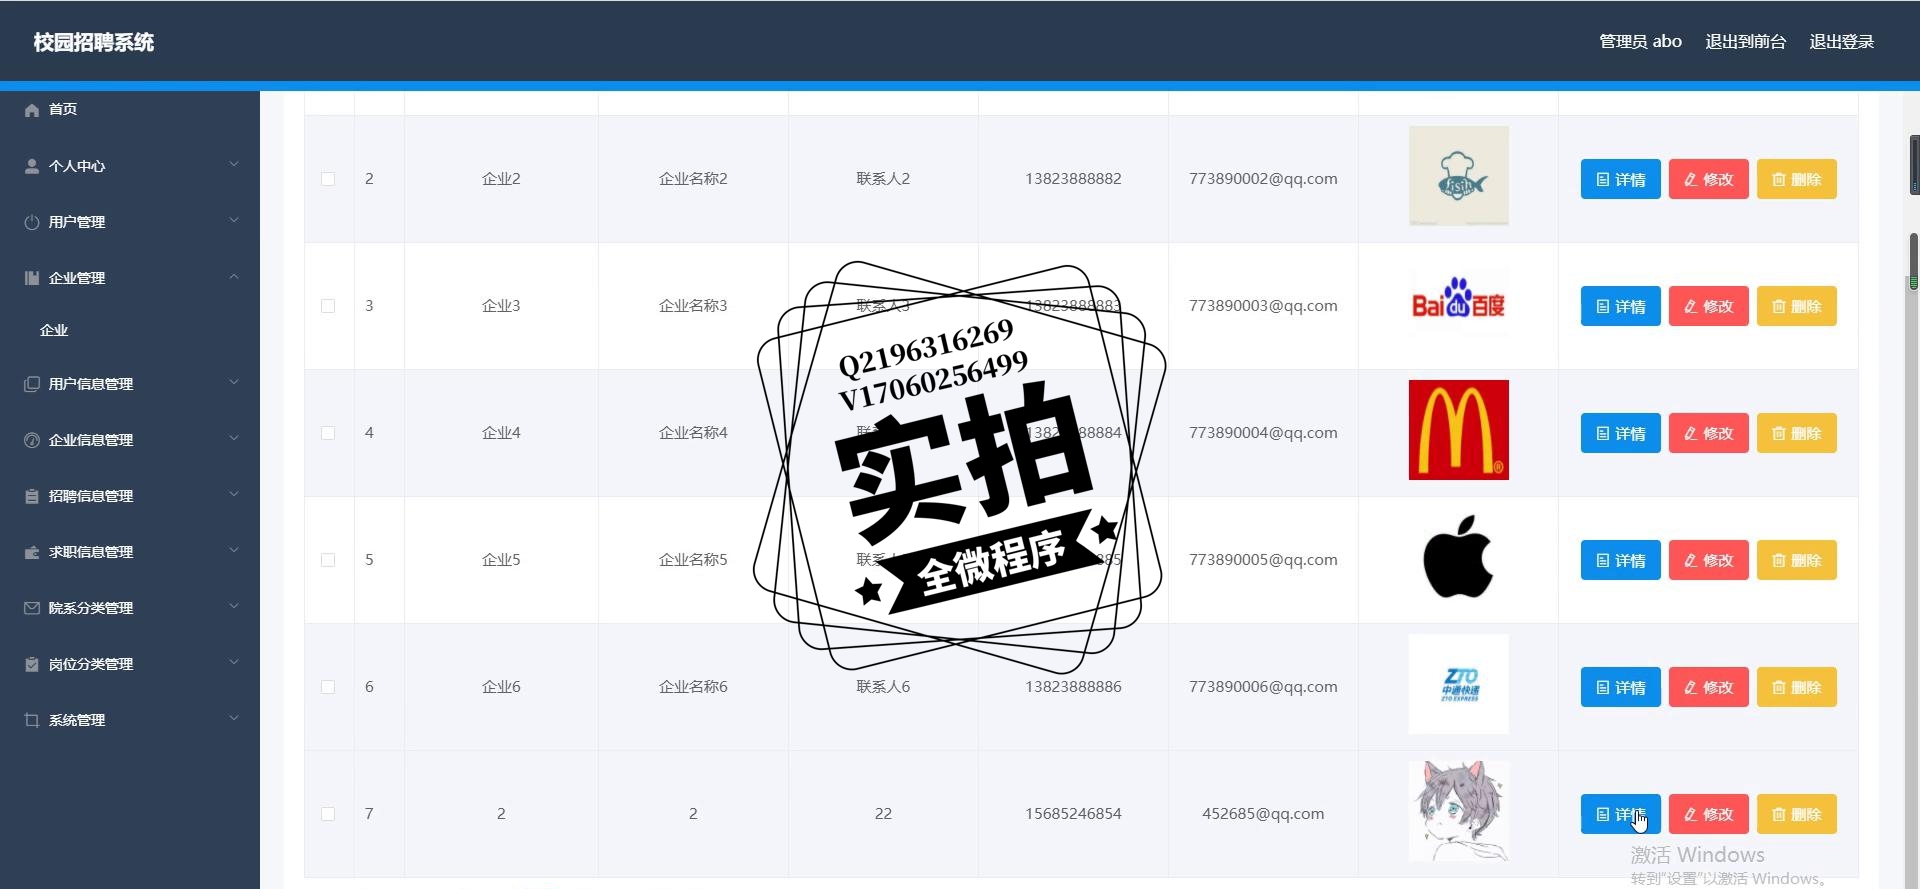Click 详情 for row 7
Screen dimensions: 1920x889
click(x=1620, y=814)
